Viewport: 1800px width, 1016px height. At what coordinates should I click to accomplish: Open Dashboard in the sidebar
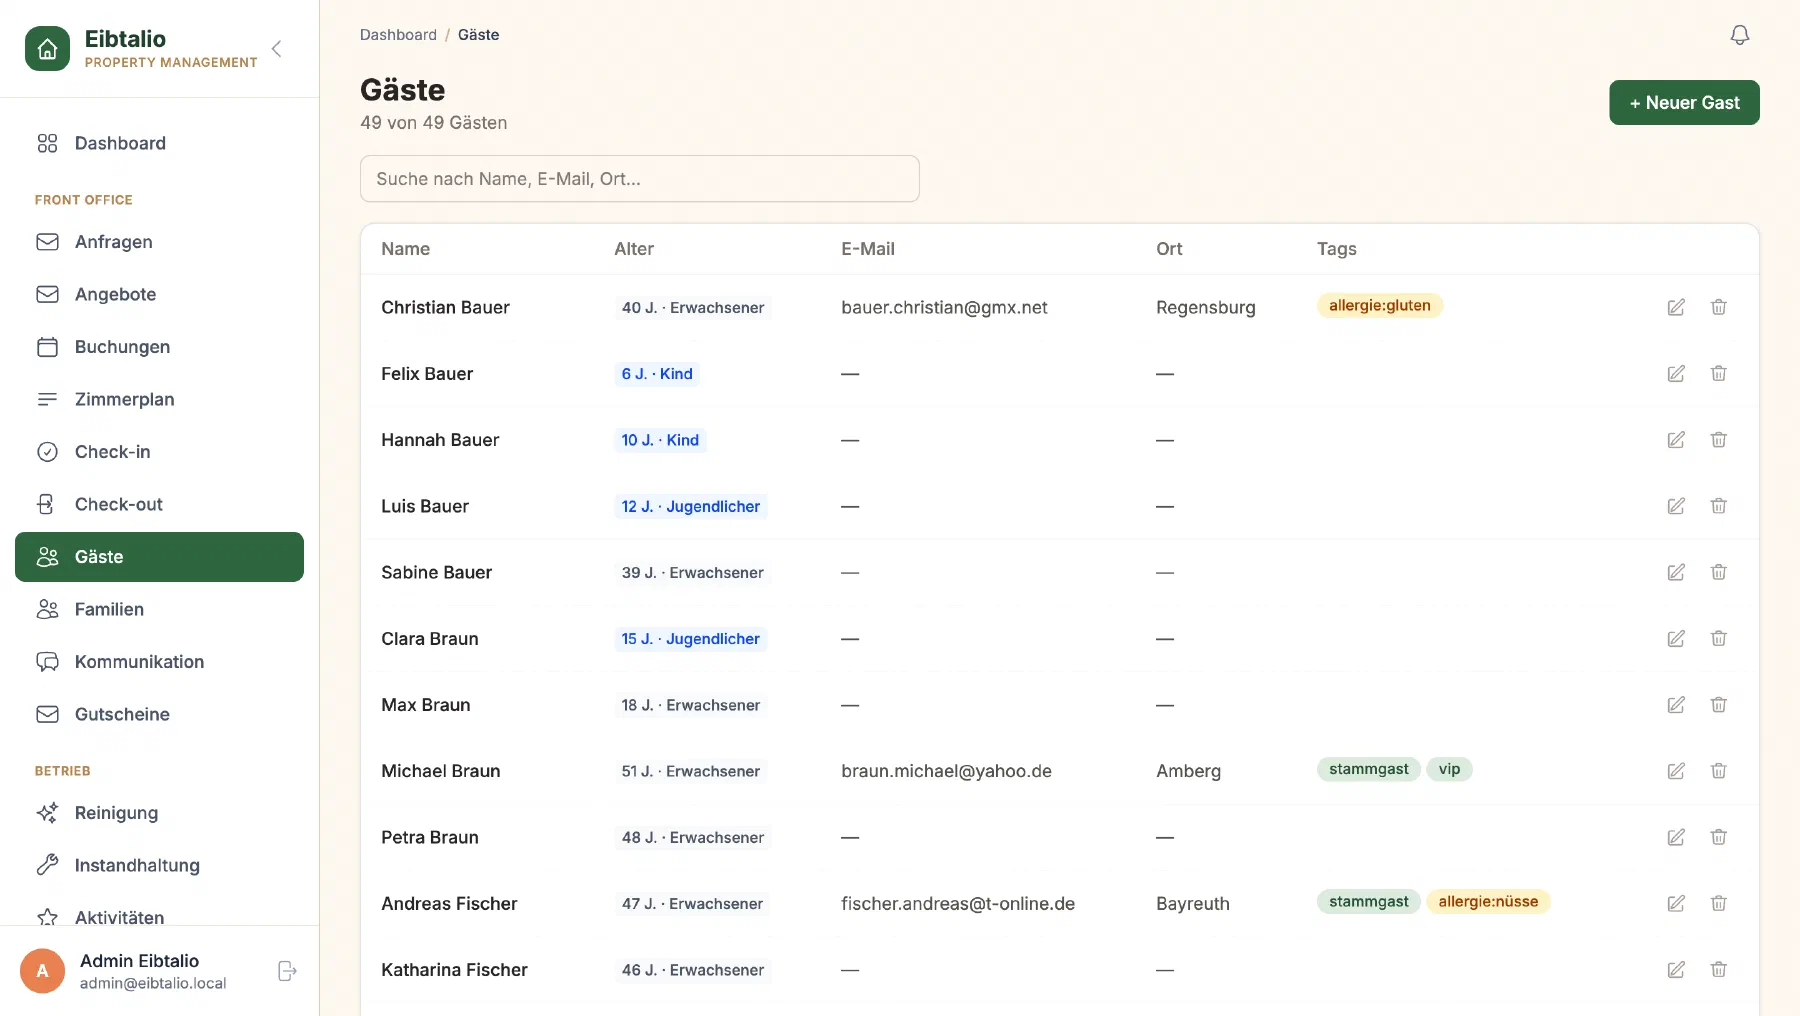[159, 143]
